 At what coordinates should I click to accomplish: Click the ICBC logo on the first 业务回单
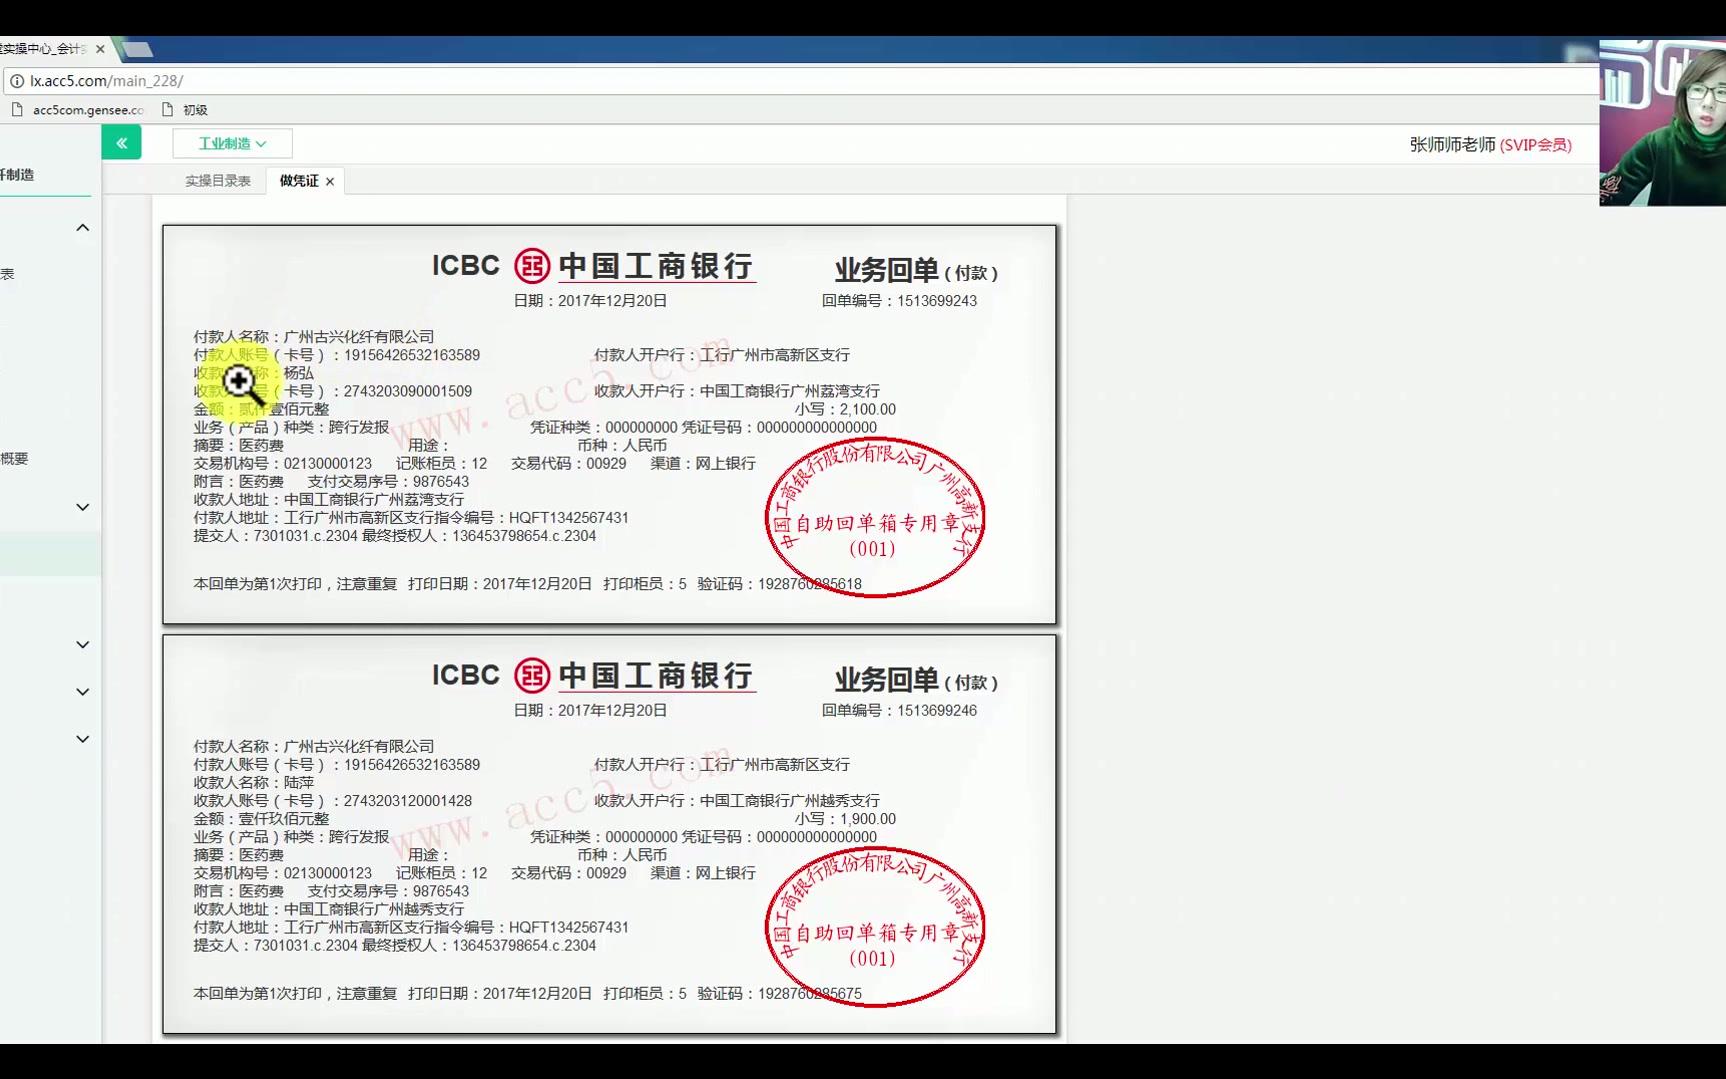click(531, 265)
